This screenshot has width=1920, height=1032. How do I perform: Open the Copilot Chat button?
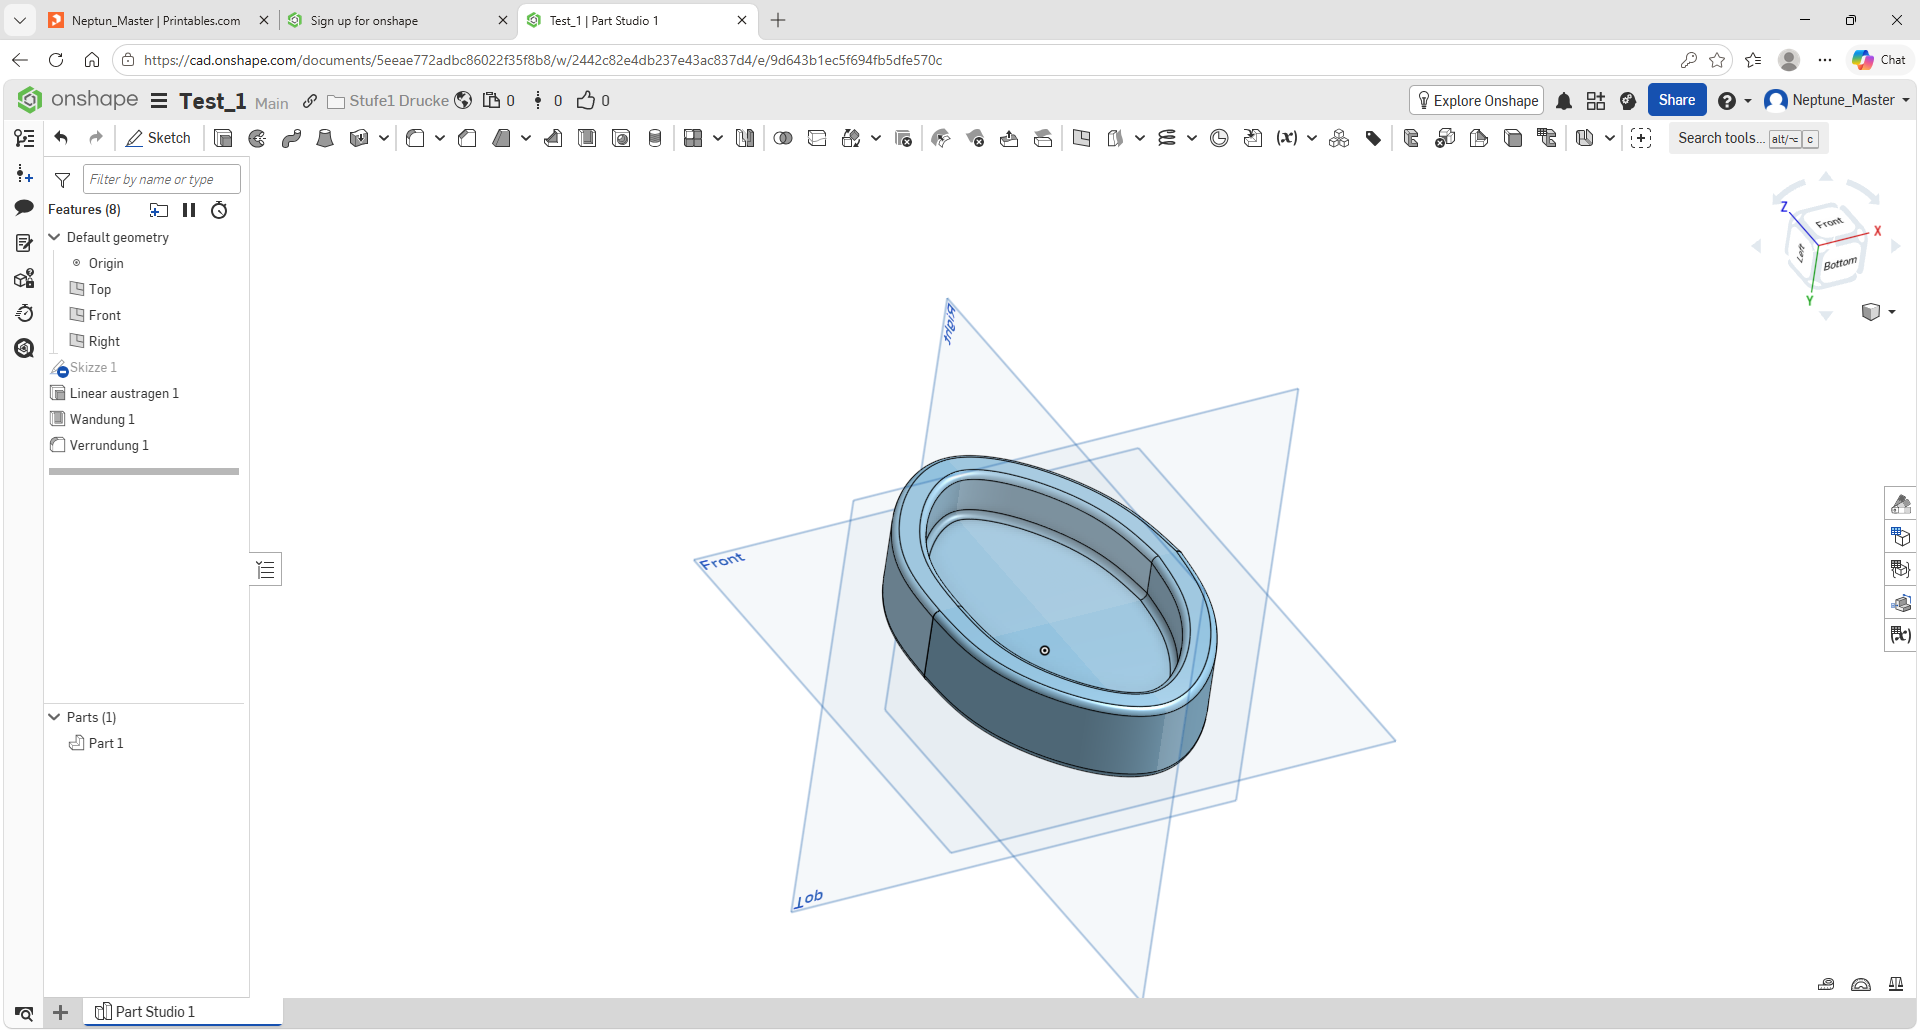click(1879, 60)
